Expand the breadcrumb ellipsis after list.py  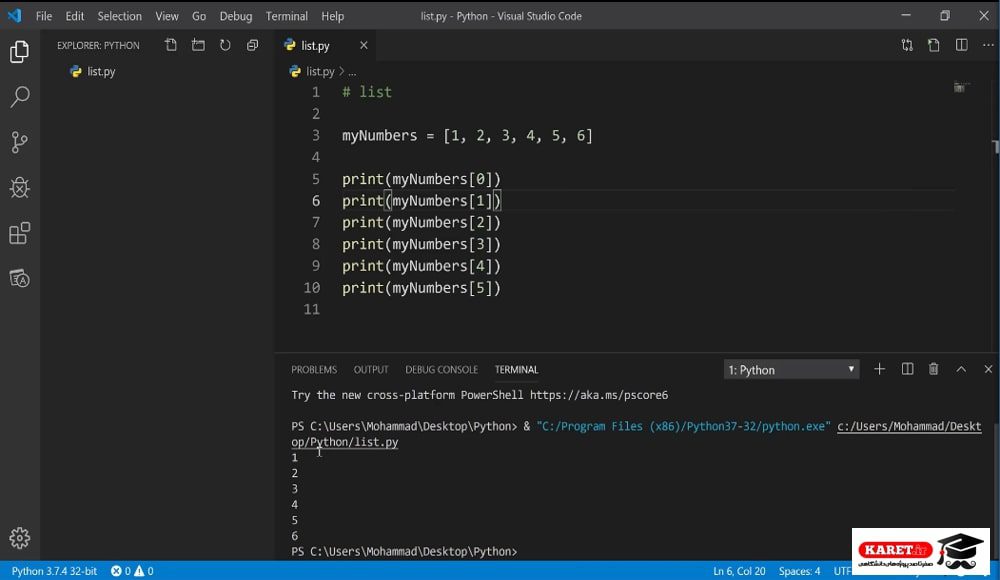pos(352,72)
